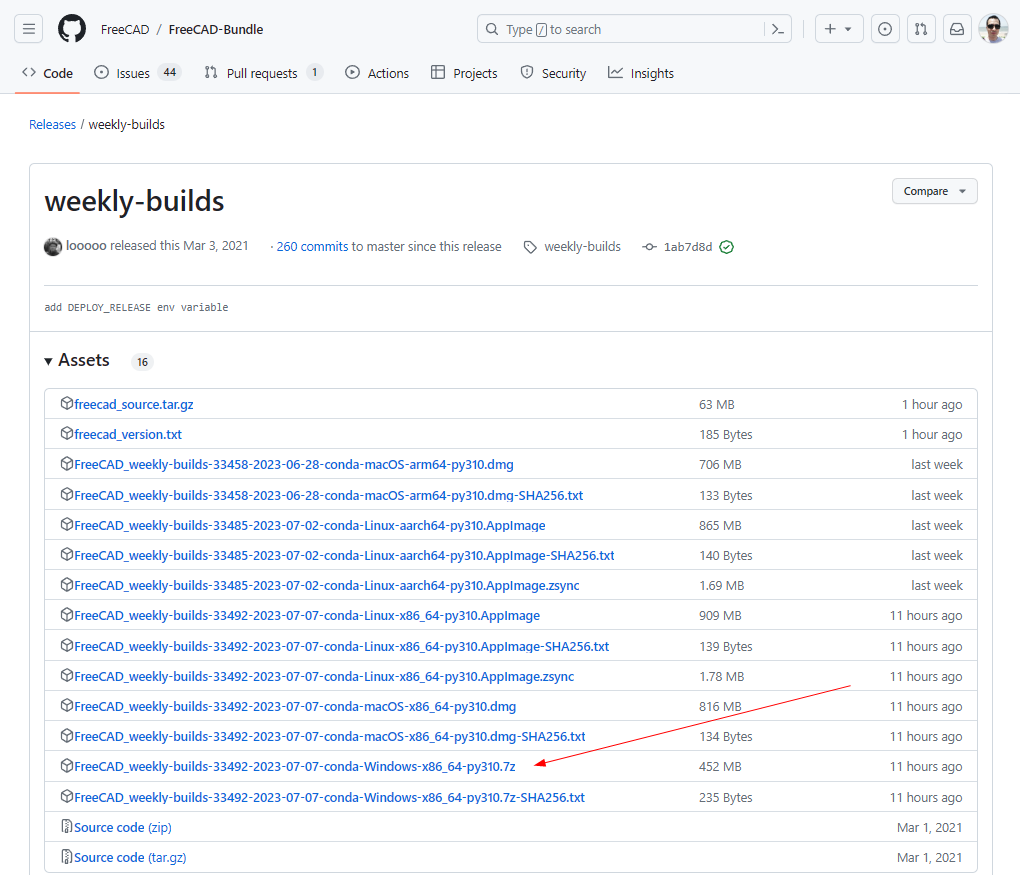Open the Pull requests tab
Screen dimensions: 1020x875
(262, 74)
